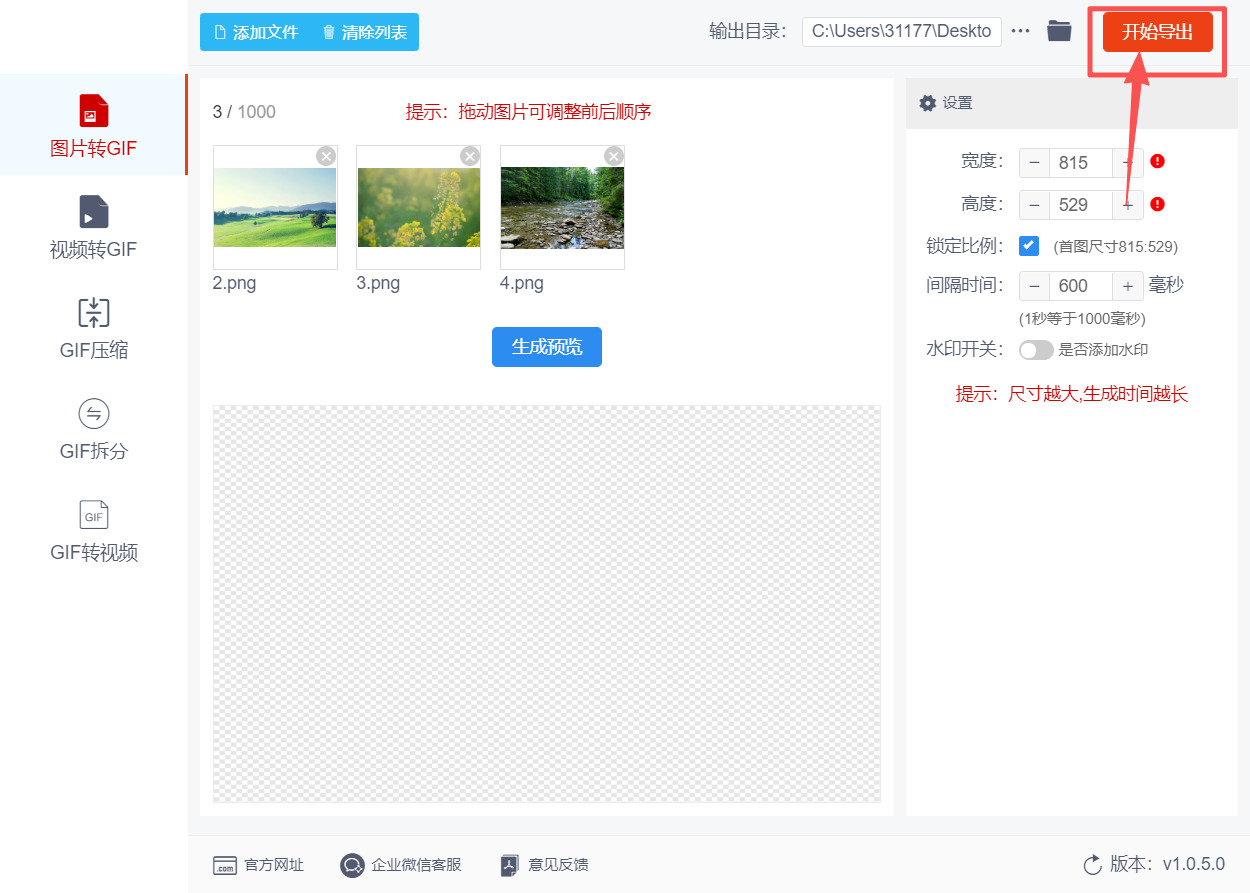Increase 宽度 with the plus stepper
Image resolution: width=1250 pixels, height=893 pixels.
tap(1128, 162)
